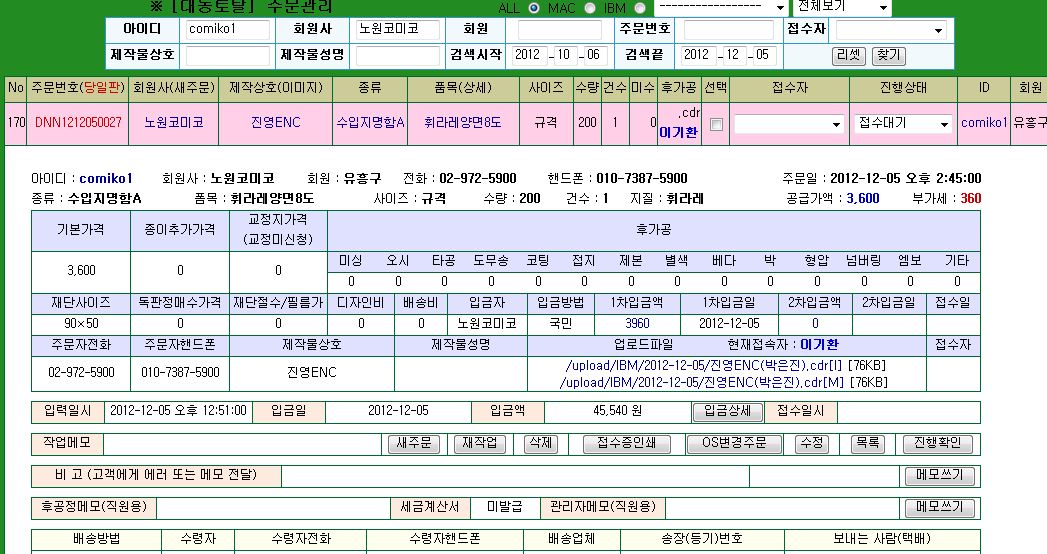Open order number DNN1212050027 link
Image resolution: width=1047 pixels, height=554 pixels.
point(78,123)
